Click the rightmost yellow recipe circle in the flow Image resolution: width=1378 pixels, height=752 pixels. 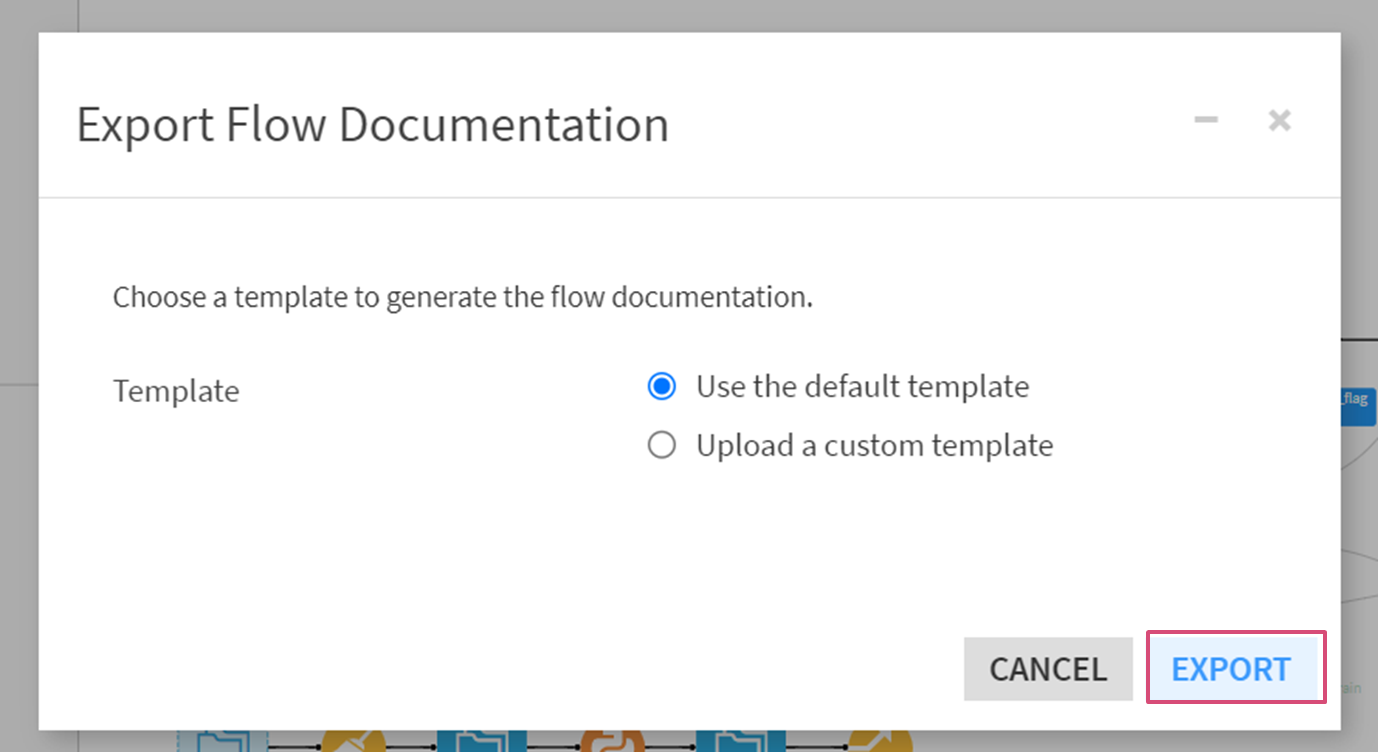880,741
